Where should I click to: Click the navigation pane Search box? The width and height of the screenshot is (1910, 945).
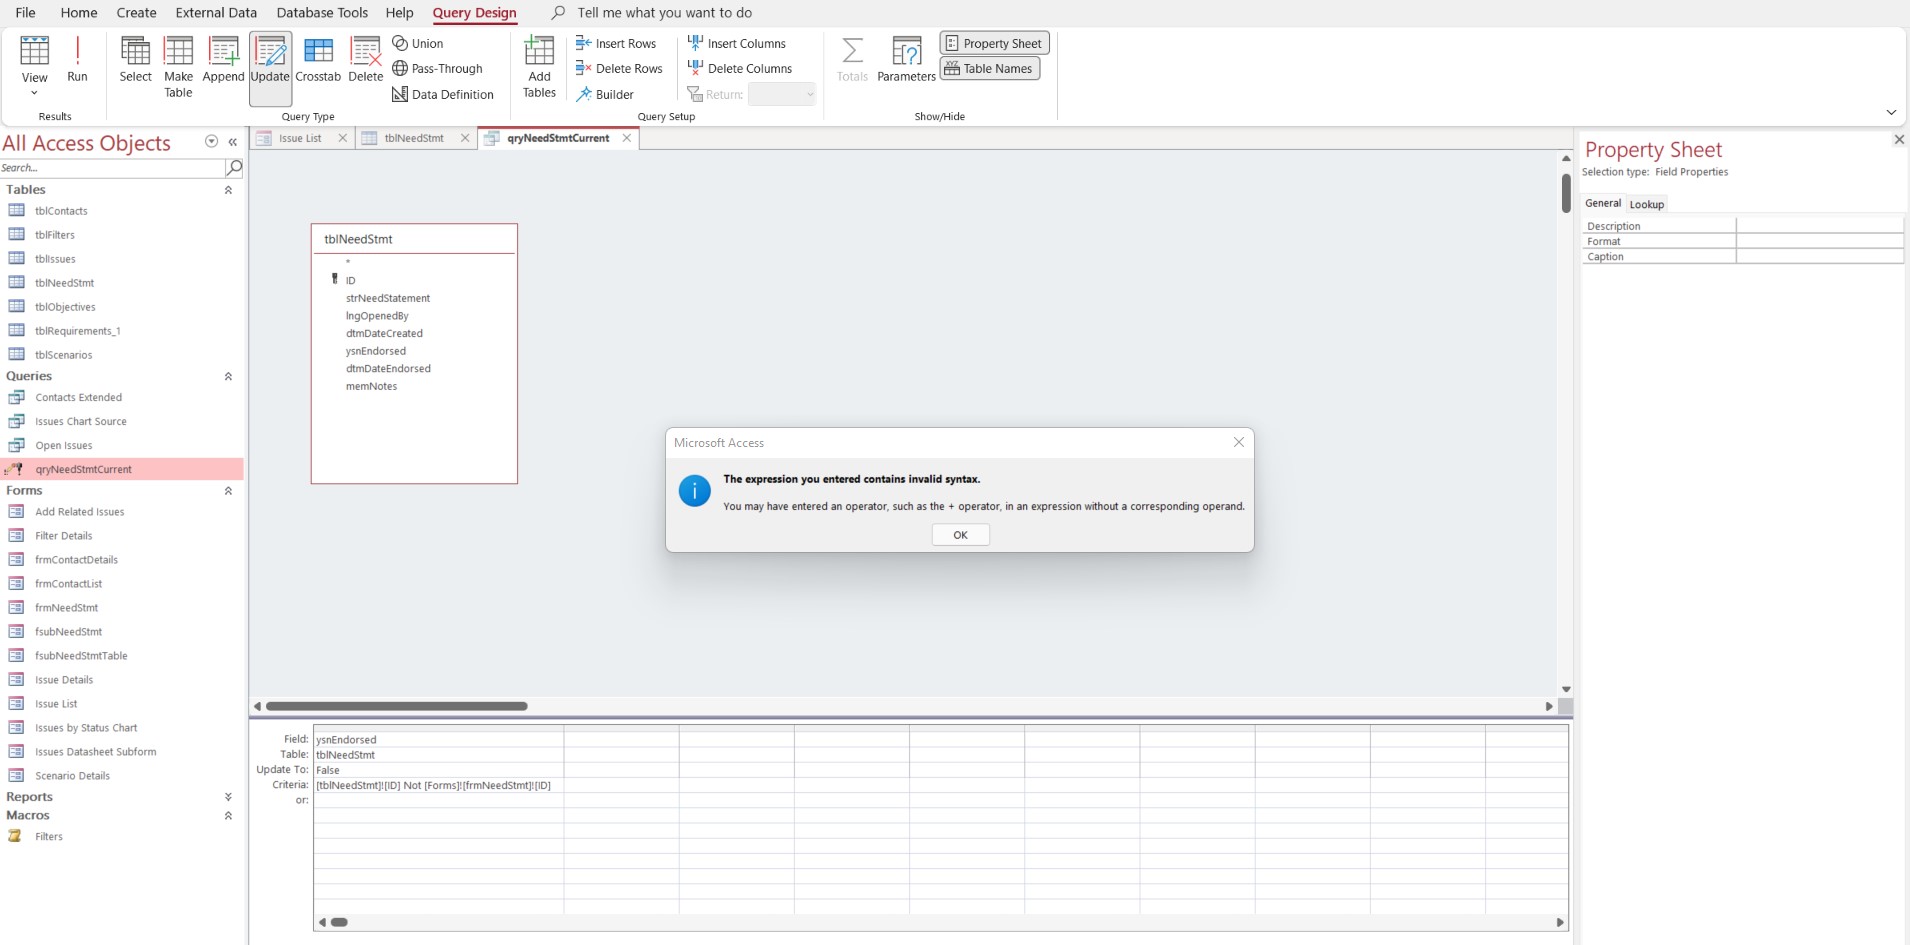point(112,167)
